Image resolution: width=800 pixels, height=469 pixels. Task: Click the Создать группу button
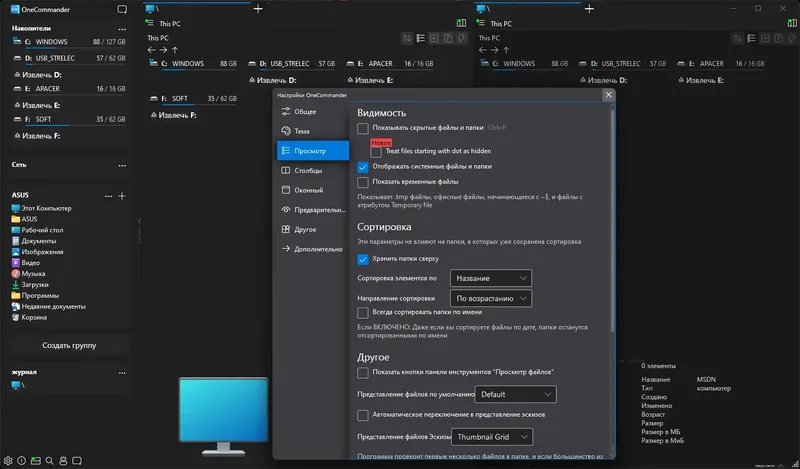point(70,345)
